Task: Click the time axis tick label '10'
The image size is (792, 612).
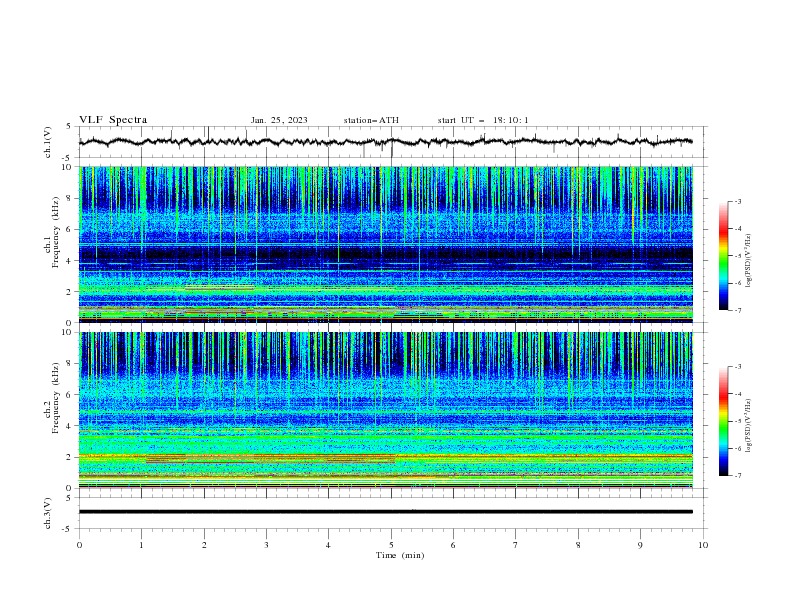Action: [703, 545]
